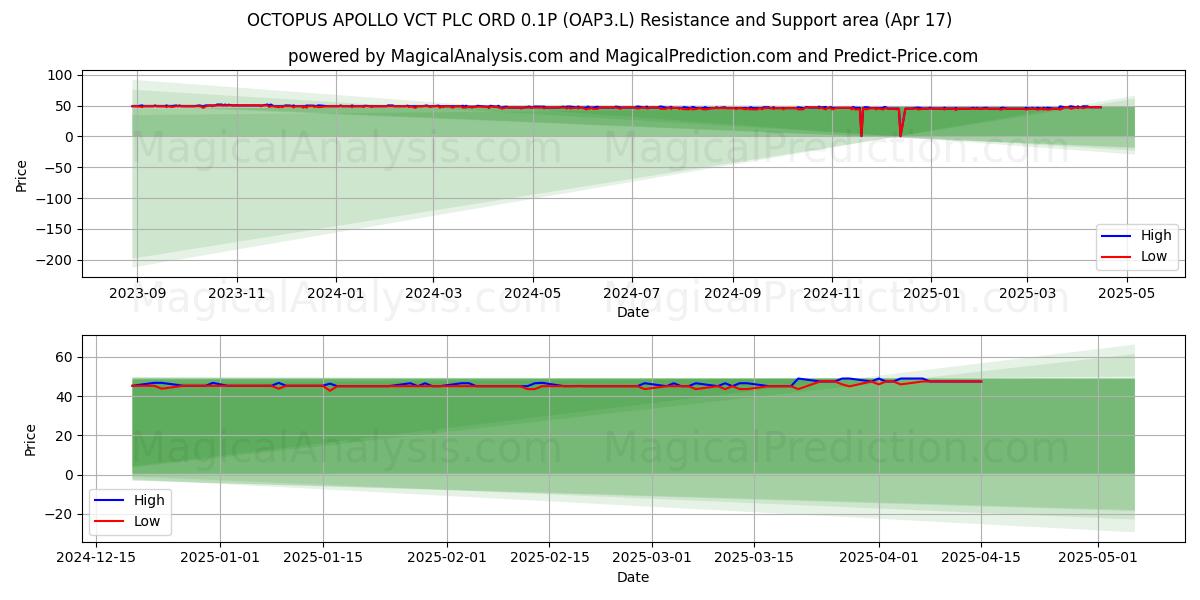Click the '2025-05' label on the top chart date axis

tap(1127, 294)
